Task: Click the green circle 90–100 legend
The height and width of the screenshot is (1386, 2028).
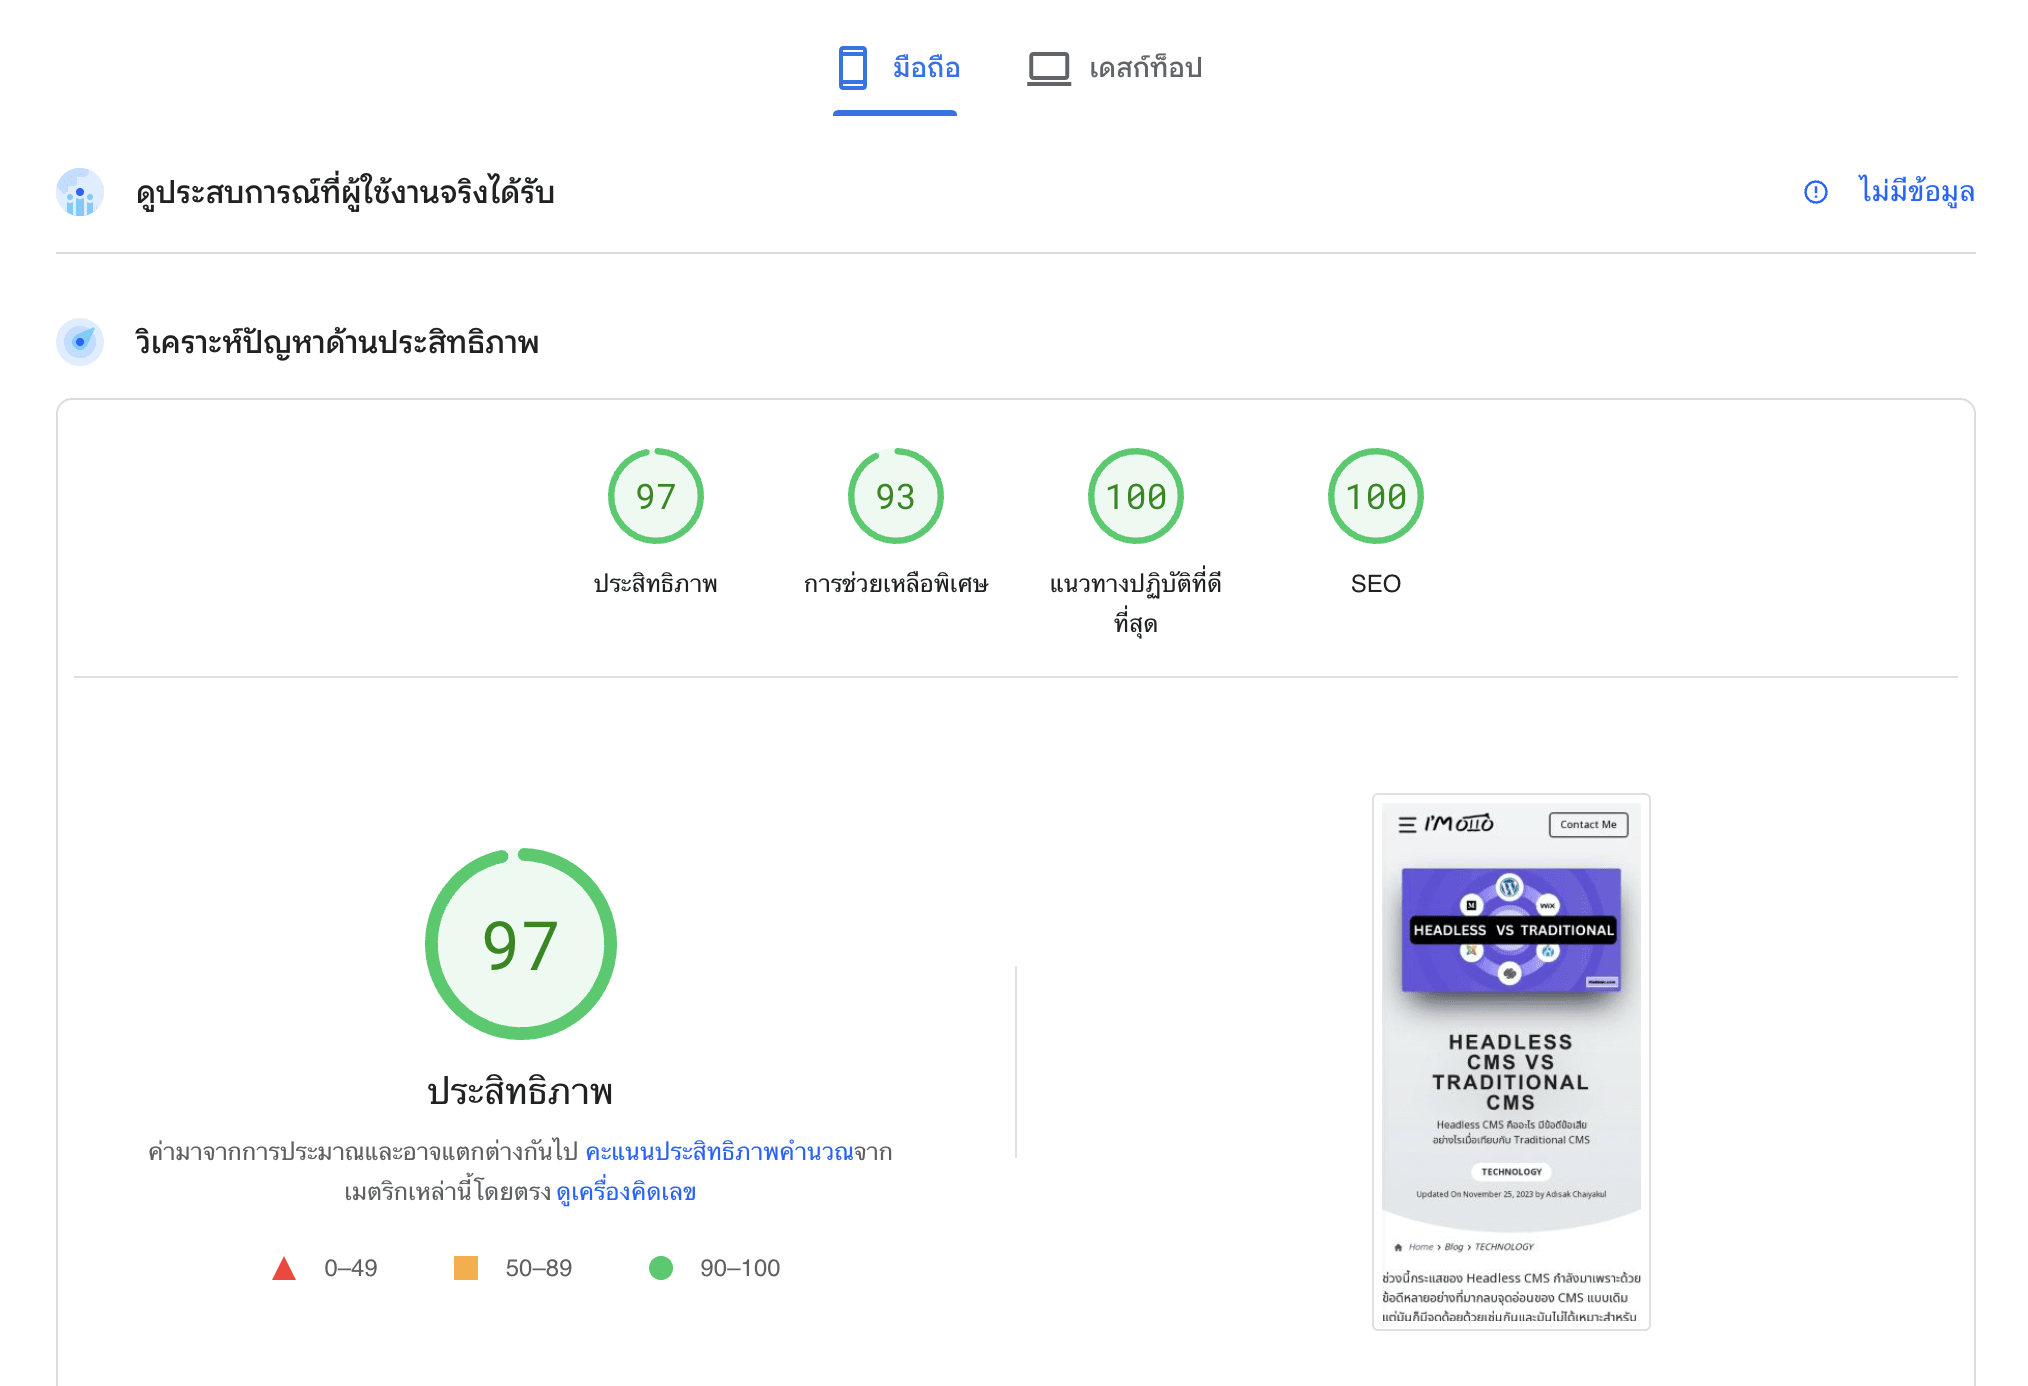Action: pos(661,1268)
